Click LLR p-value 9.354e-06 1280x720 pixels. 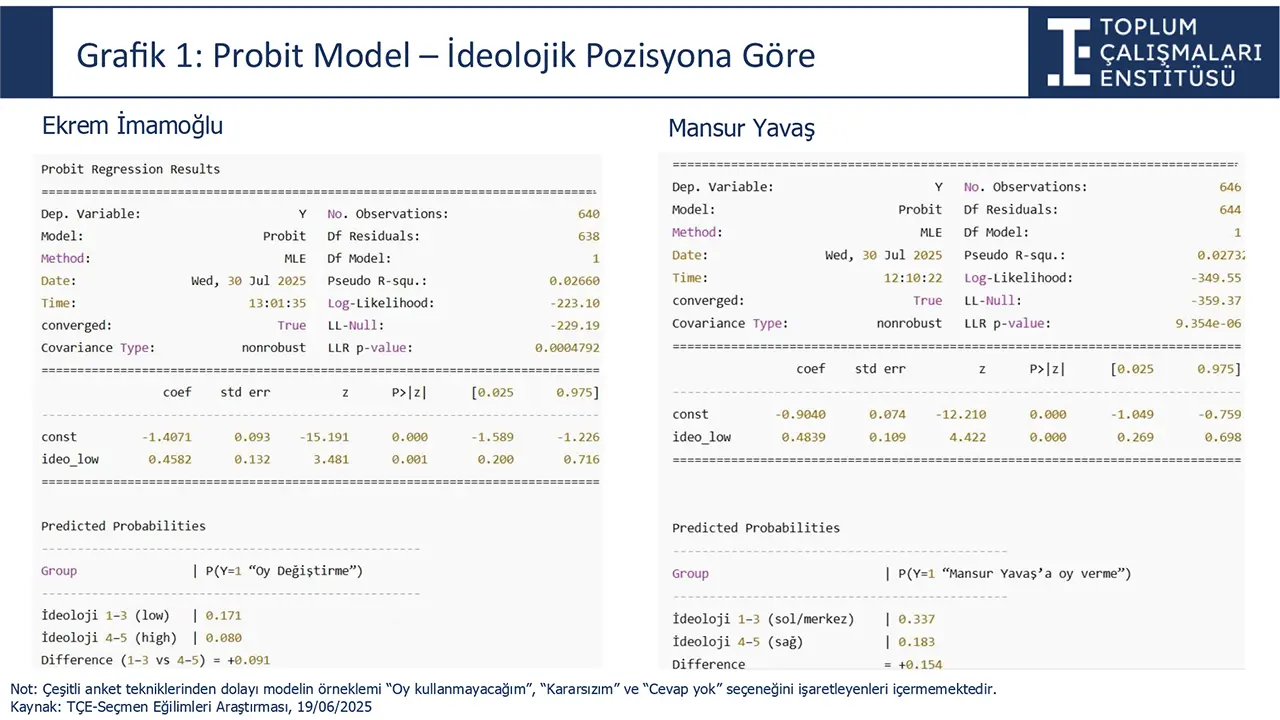coord(1209,324)
